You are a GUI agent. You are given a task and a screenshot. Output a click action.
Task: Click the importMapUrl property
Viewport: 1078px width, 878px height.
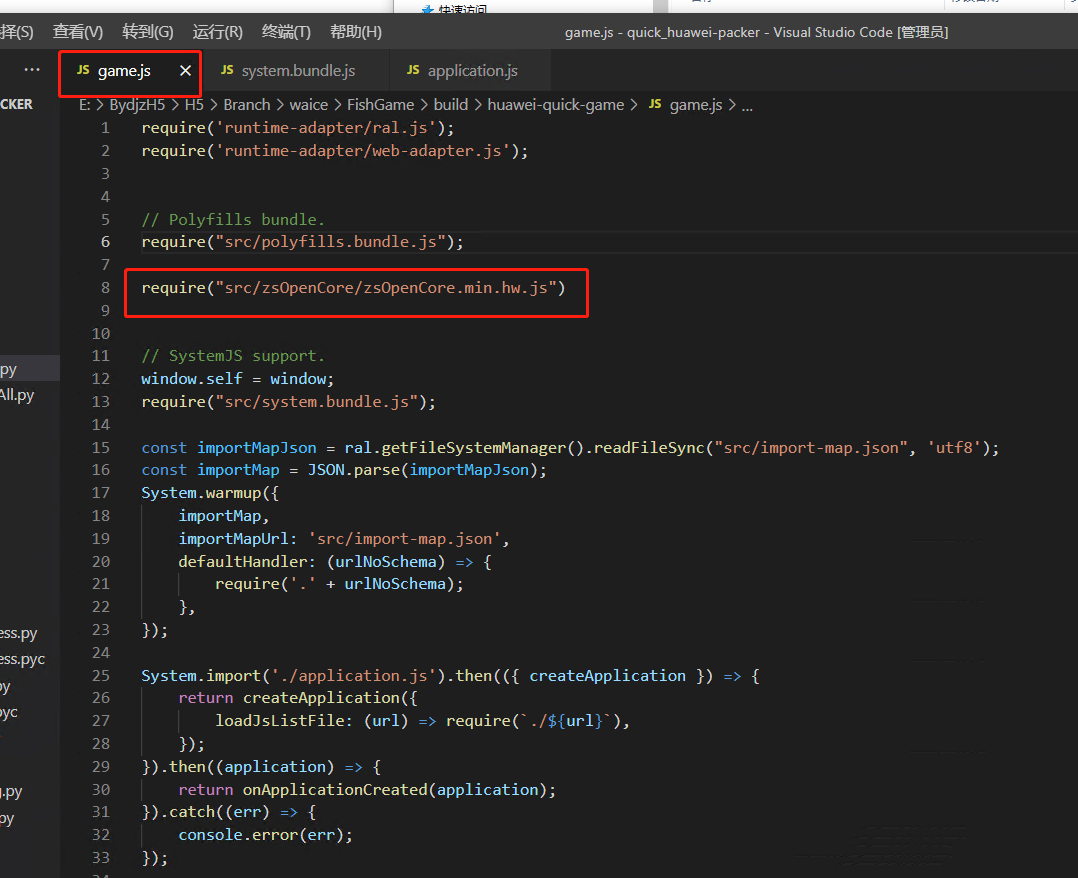point(233,539)
